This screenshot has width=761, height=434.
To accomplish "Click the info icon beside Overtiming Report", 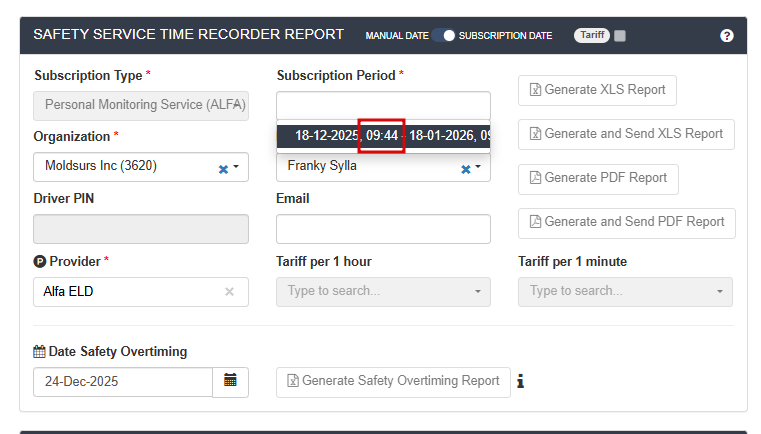I will 520,381.
